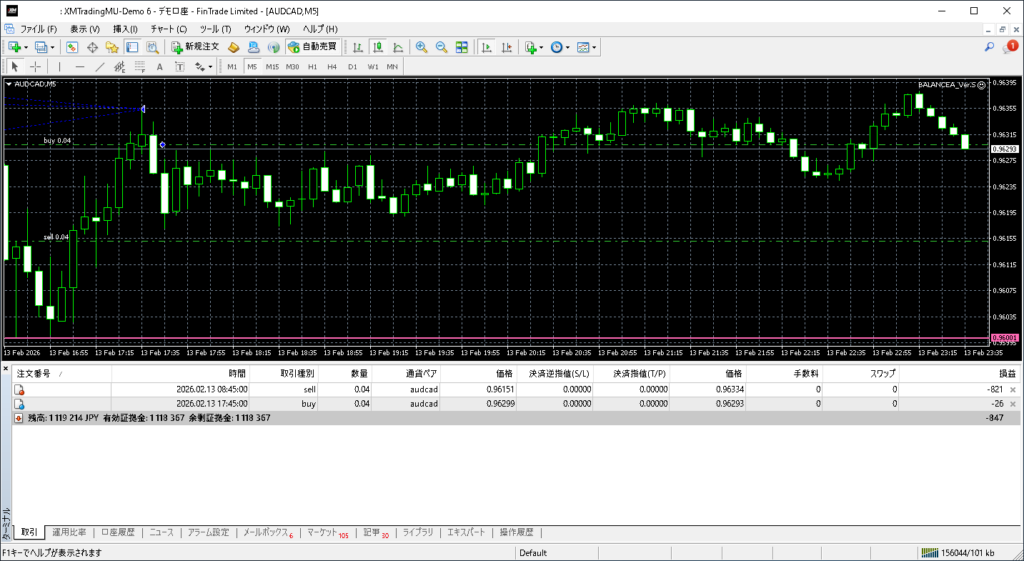This screenshot has width=1024, height=561.
Task: Open the チャート (C) menu
Action: 168,29
